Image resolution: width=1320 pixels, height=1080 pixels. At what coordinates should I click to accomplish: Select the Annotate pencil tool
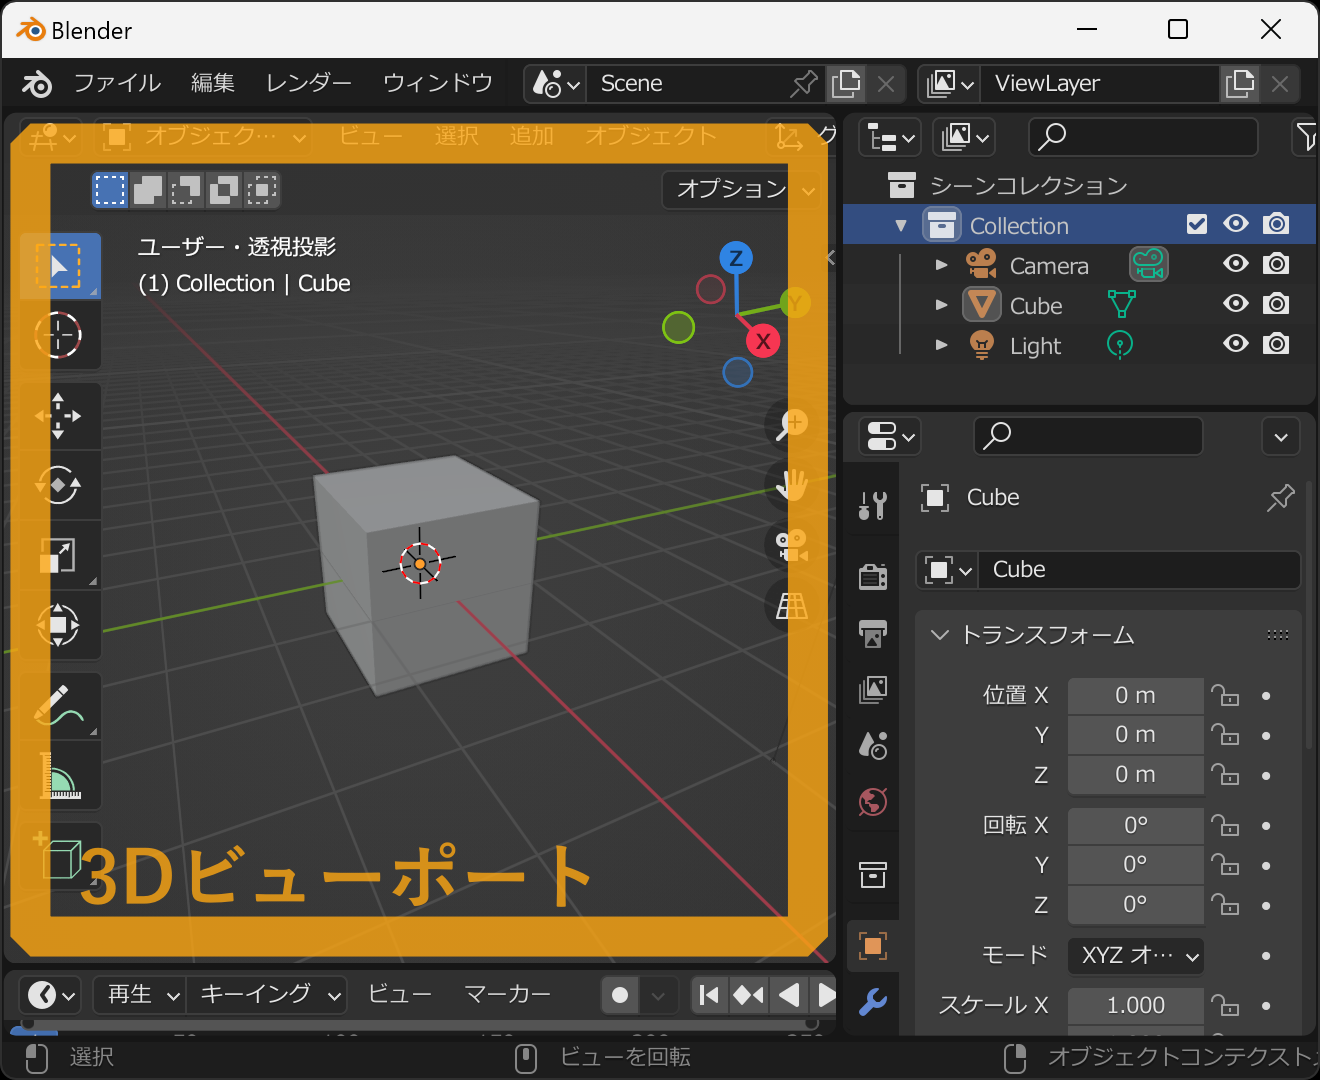pyautogui.click(x=60, y=706)
